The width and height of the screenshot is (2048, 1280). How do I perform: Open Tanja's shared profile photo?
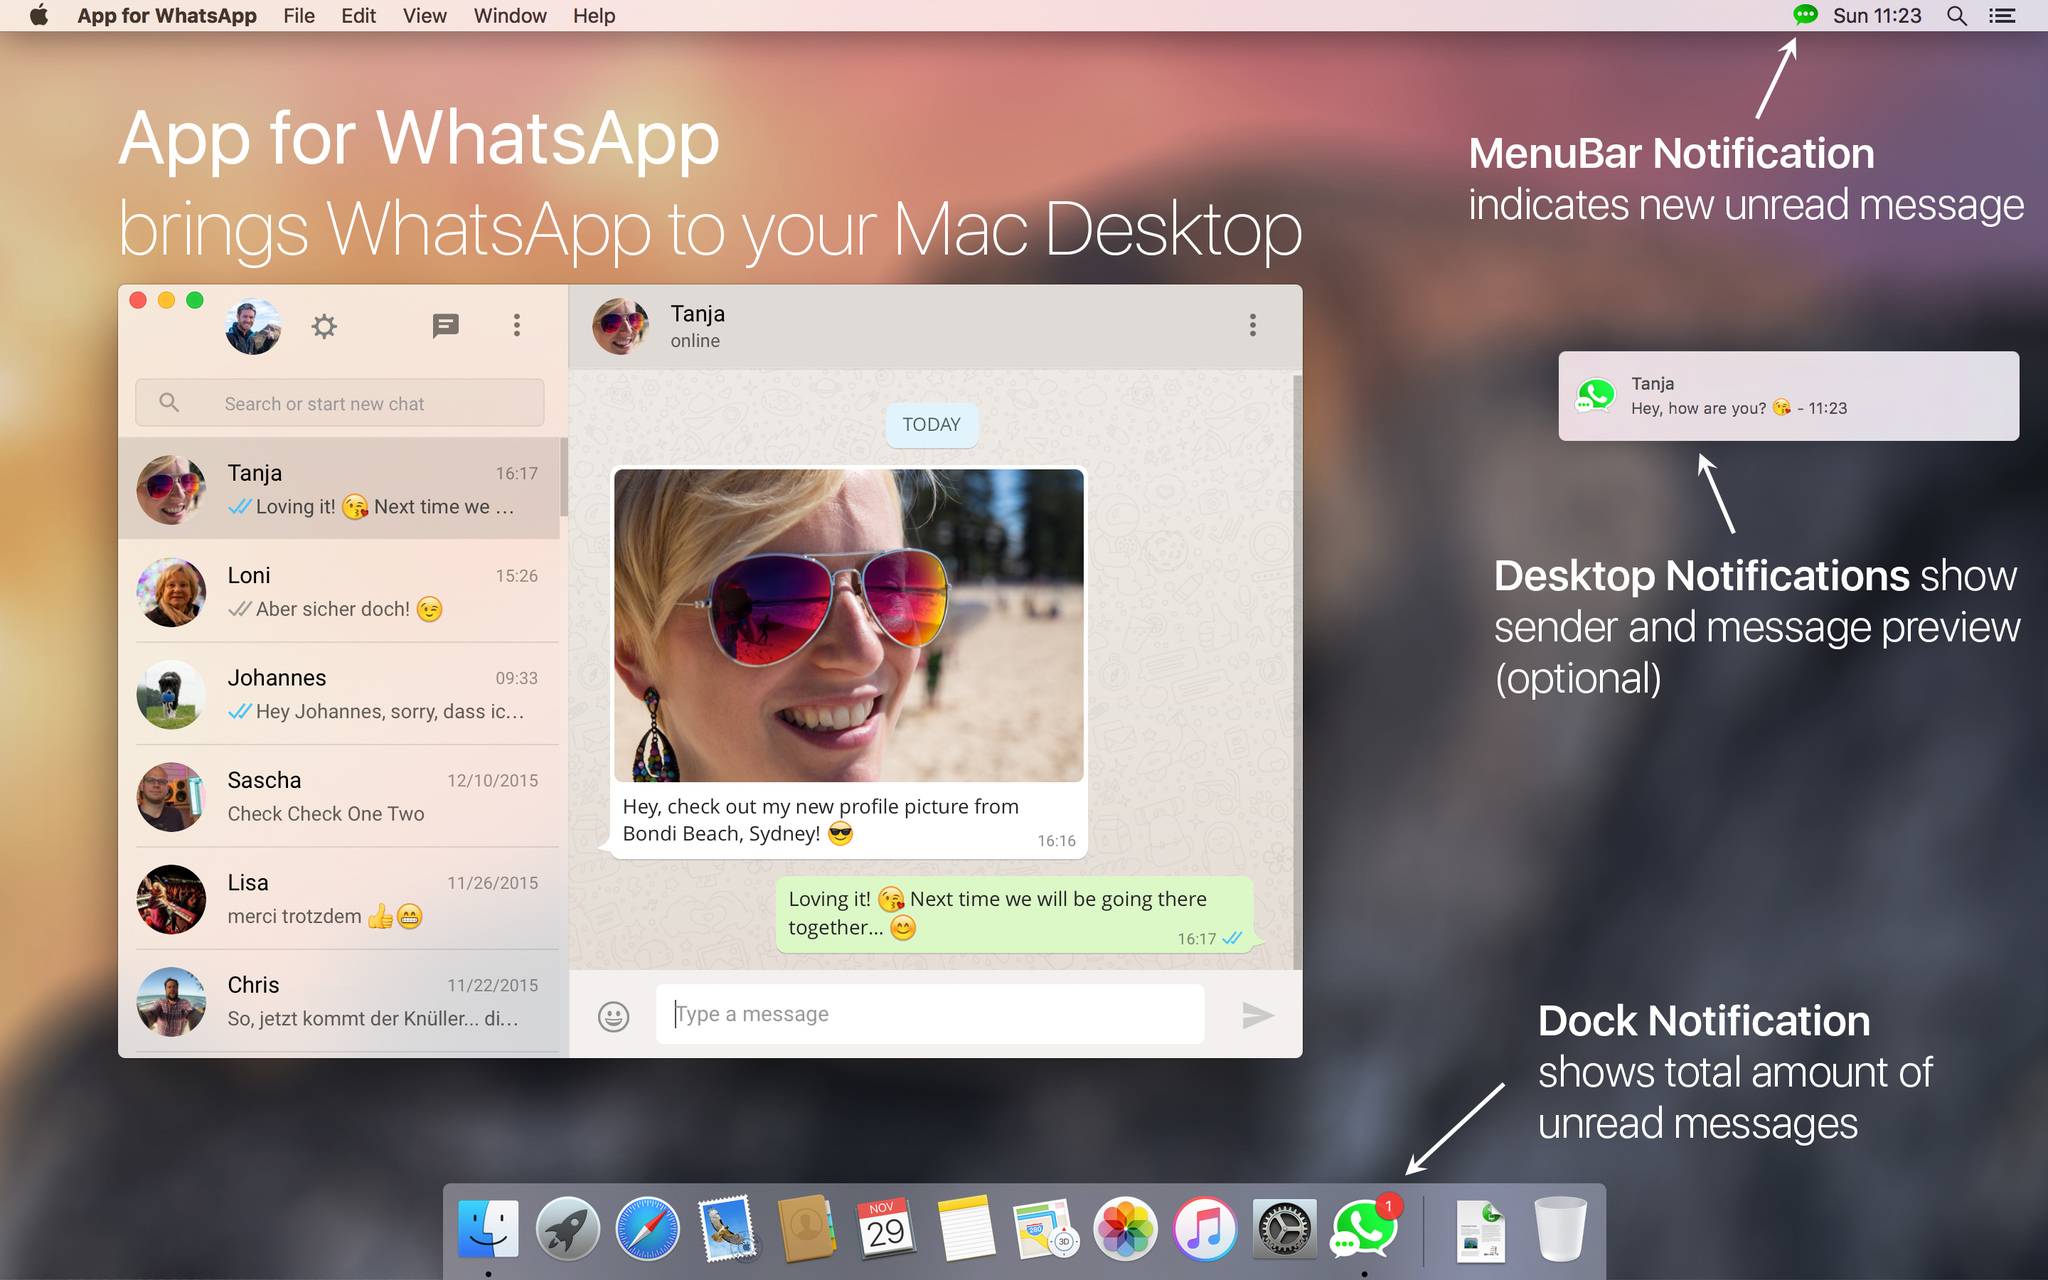[848, 625]
